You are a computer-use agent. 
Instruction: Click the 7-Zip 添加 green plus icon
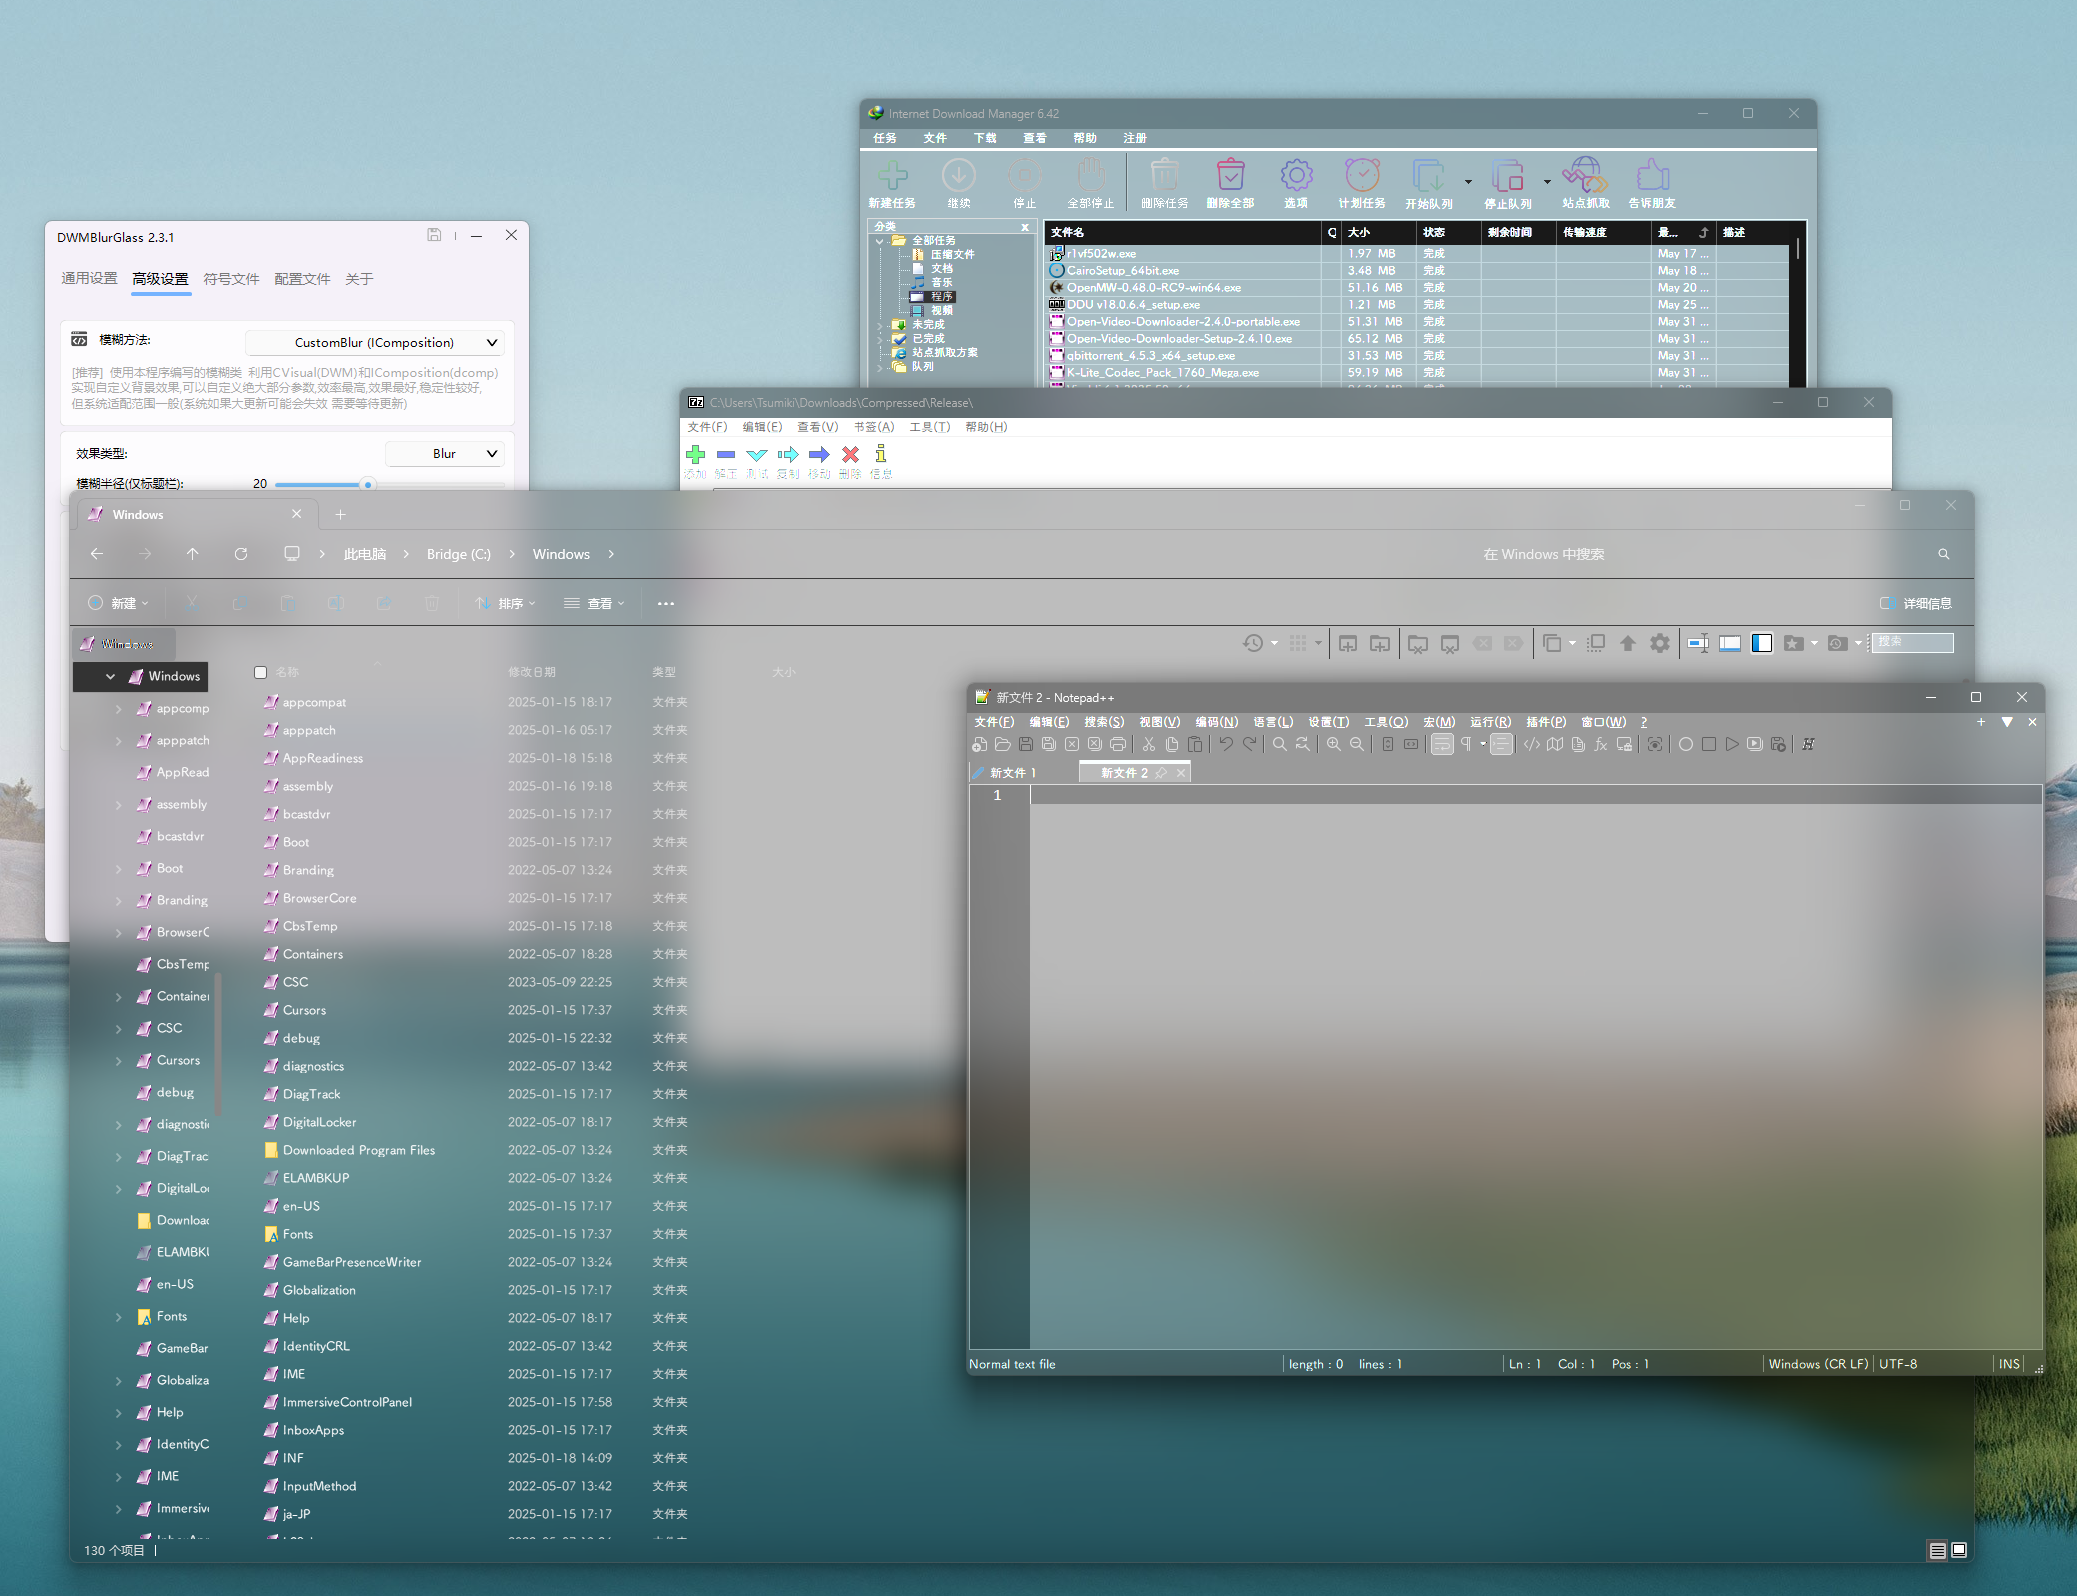pyautogui.click(x=695, y=455)
